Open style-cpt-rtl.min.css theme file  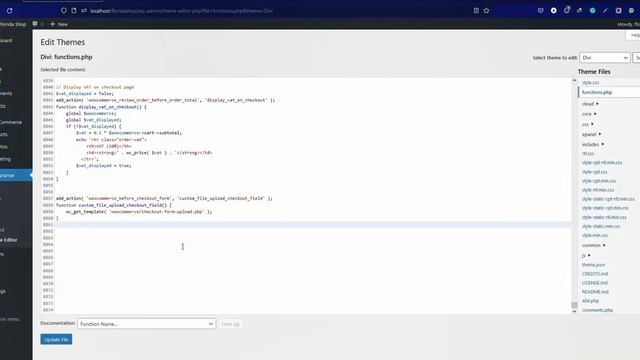coord(602,162)
